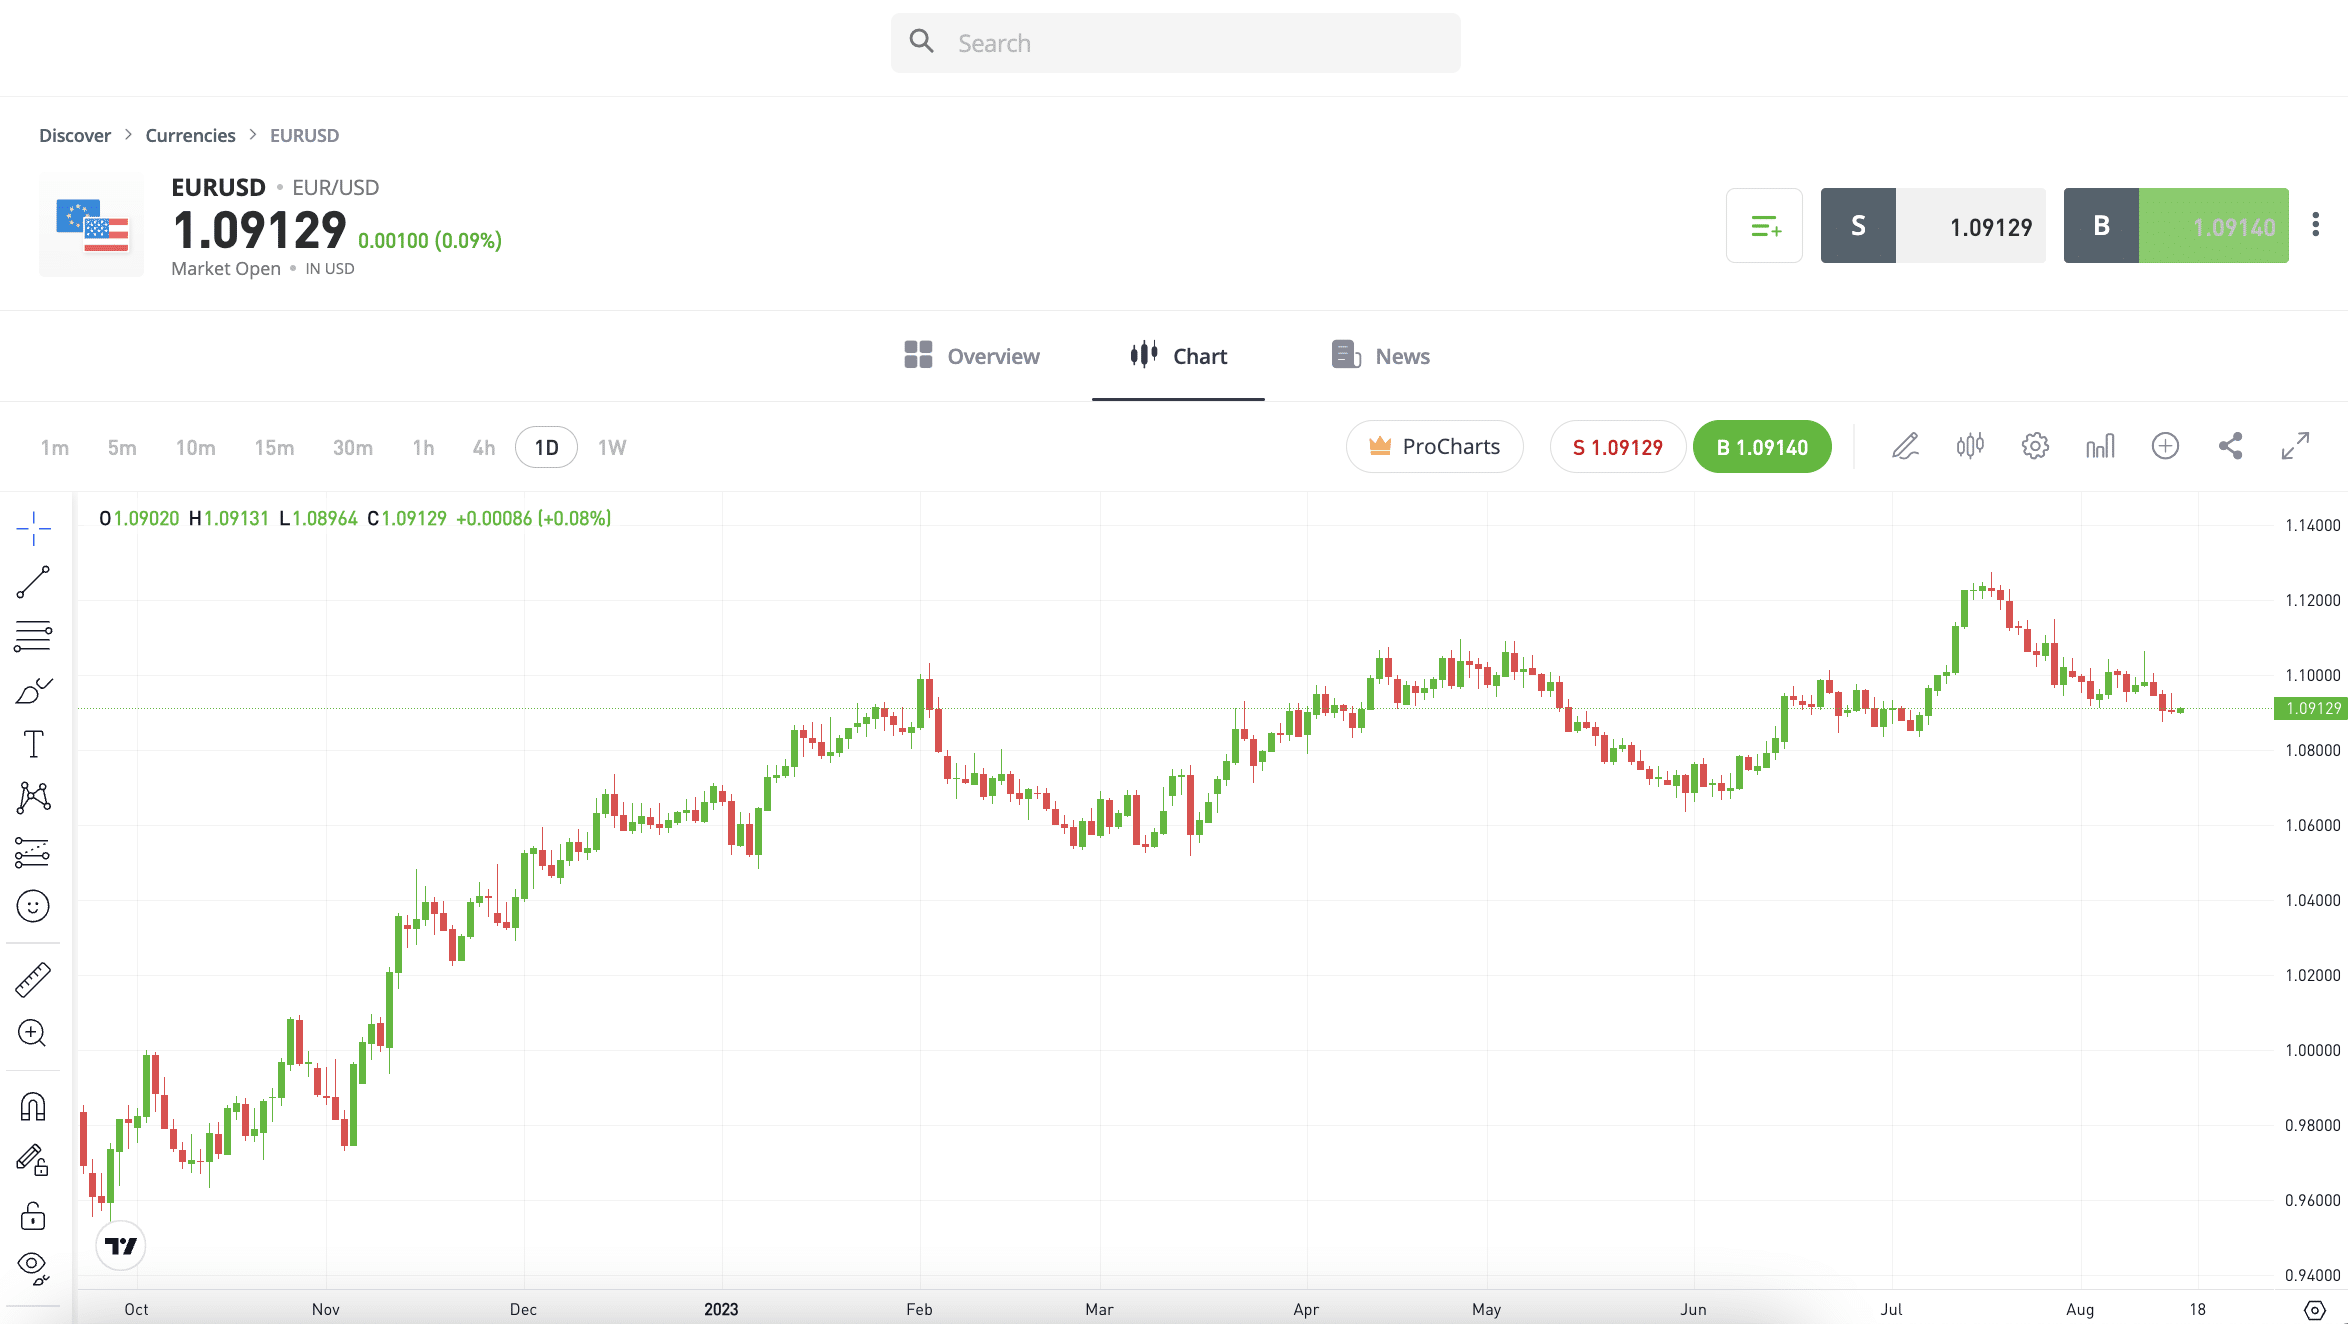Screen dimensions: 2348x1324
Task: Activate the zoom in tool
Action: 33,1033
